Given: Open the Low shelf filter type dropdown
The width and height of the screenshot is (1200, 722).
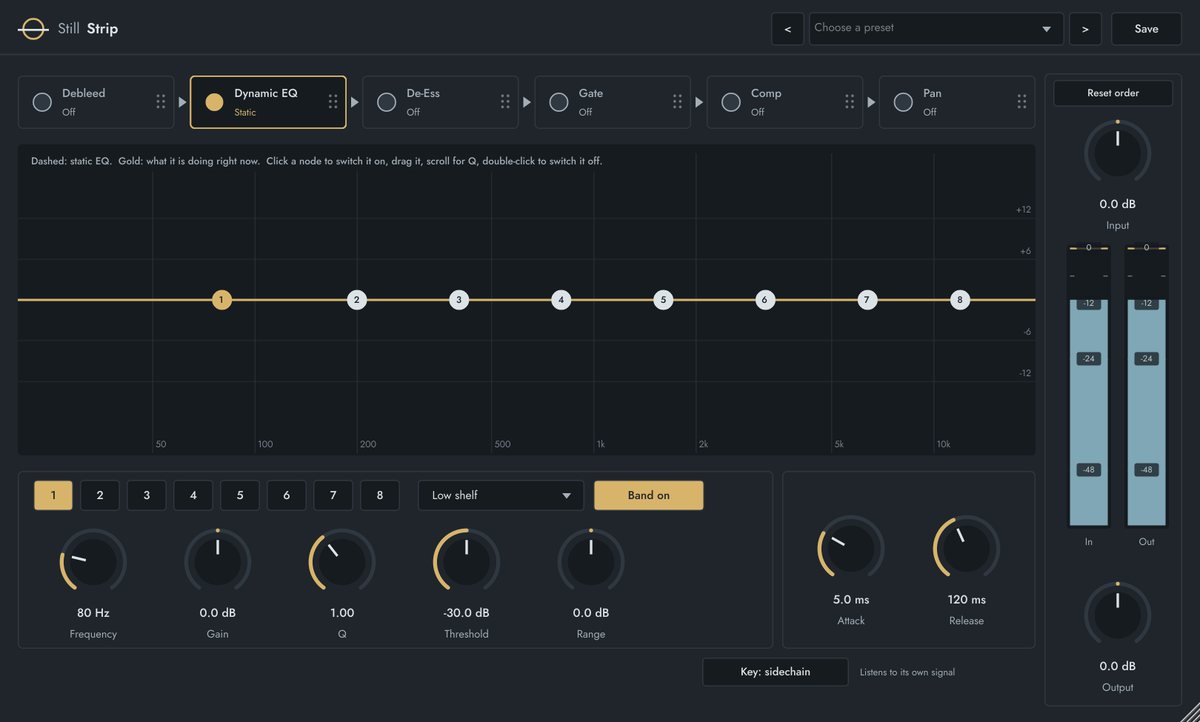Looking at the screenshot, I should pos(501,495).
